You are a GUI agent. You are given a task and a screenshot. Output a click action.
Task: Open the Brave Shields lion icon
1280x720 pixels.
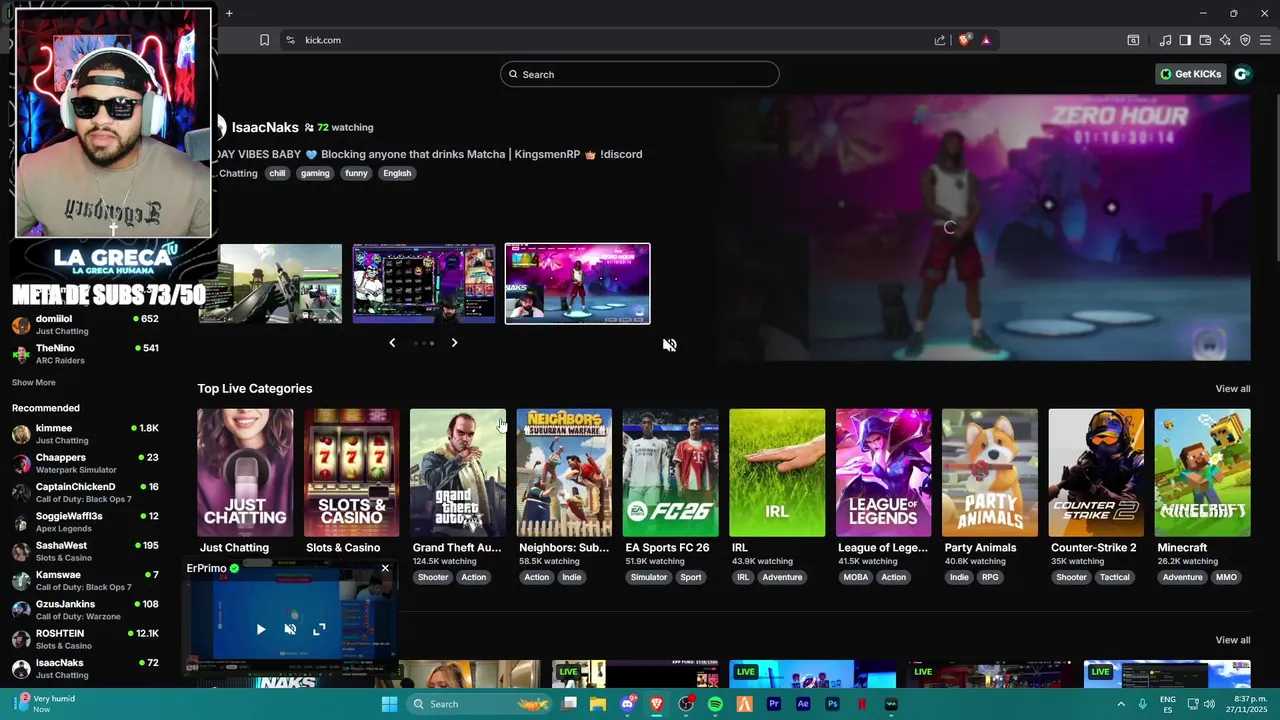(x=964, y=40)
